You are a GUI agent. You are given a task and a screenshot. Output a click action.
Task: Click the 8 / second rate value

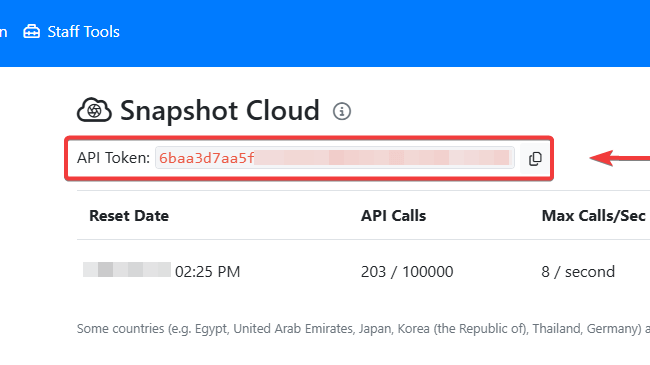click(578, 272)
